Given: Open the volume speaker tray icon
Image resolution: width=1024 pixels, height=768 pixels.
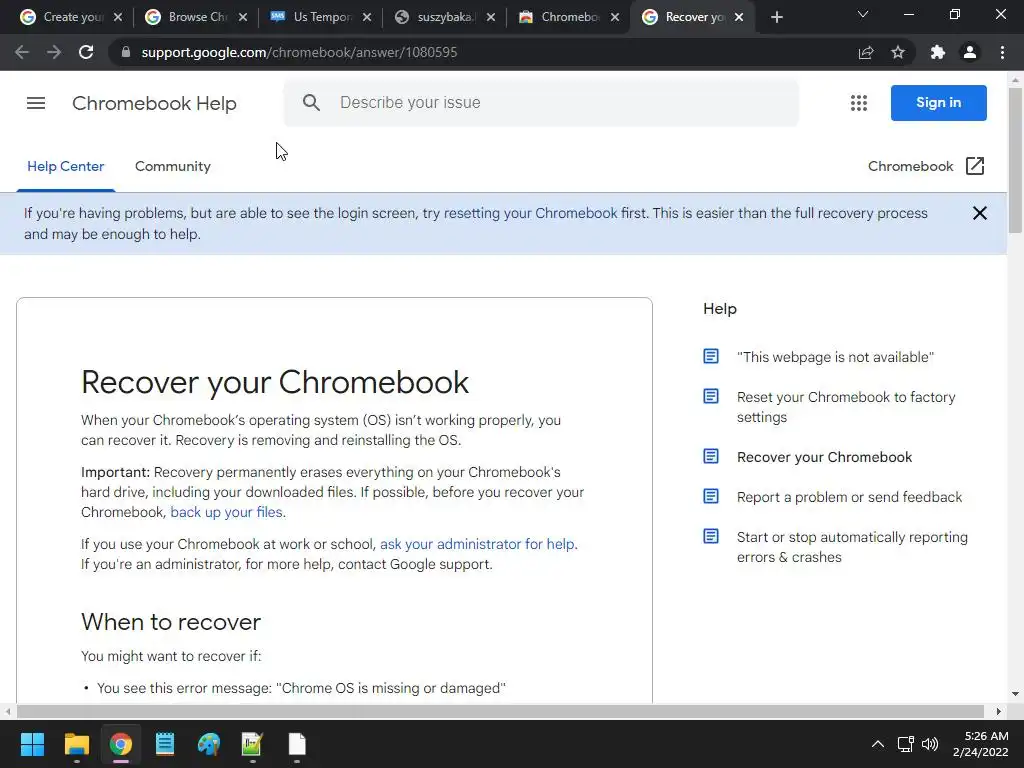Looking at the screenshot, I should click(930, 744).
